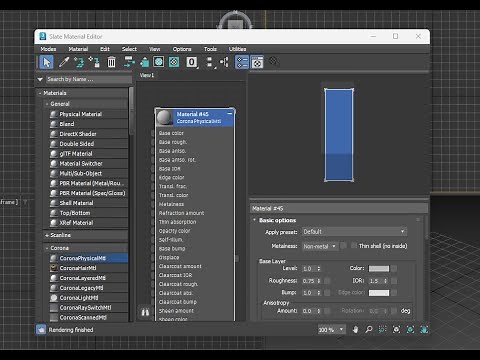Click the Roughness value field
The image size is (480, 360).
309,281
